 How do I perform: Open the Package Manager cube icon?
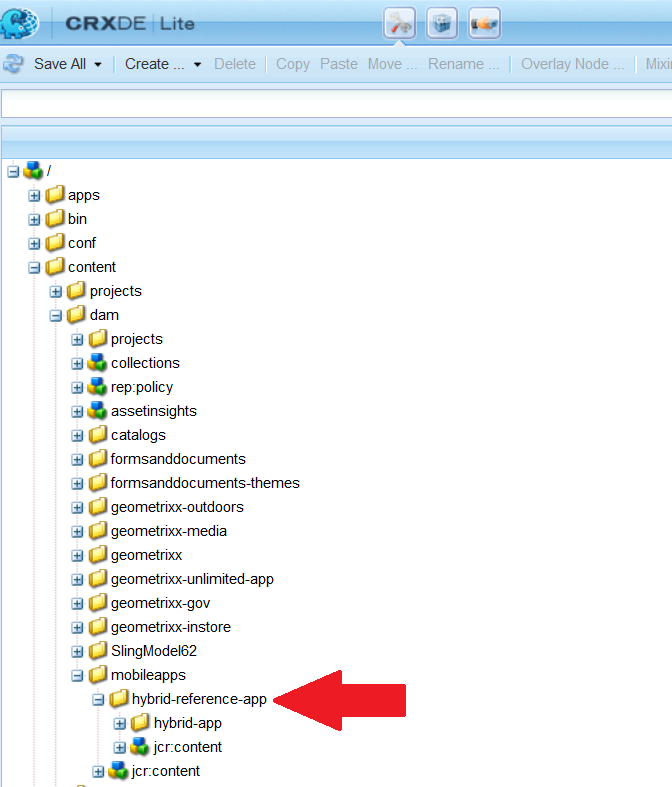pos(442,23)
